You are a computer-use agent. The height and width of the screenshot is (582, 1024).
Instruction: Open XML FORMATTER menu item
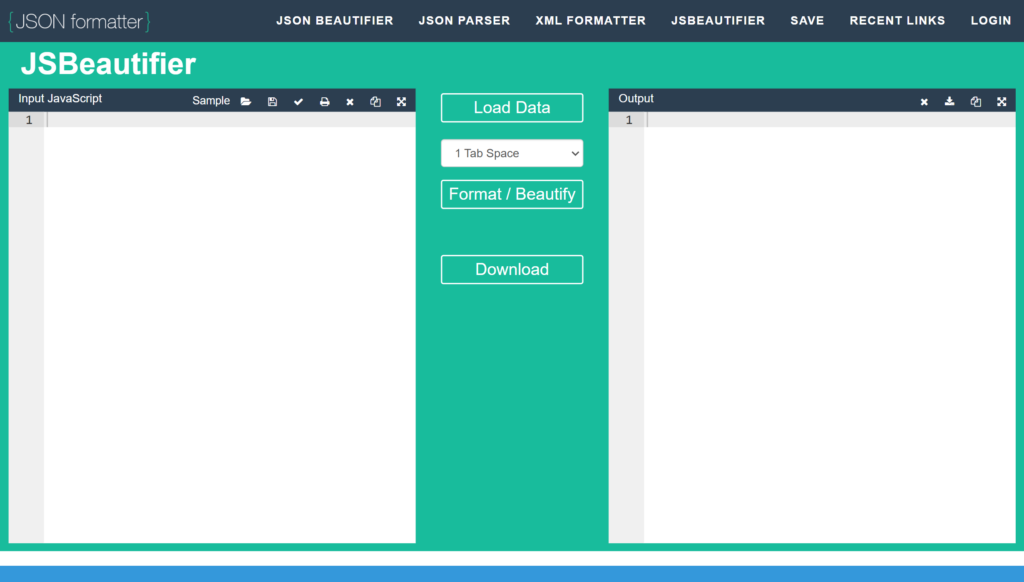coord(590,21)
